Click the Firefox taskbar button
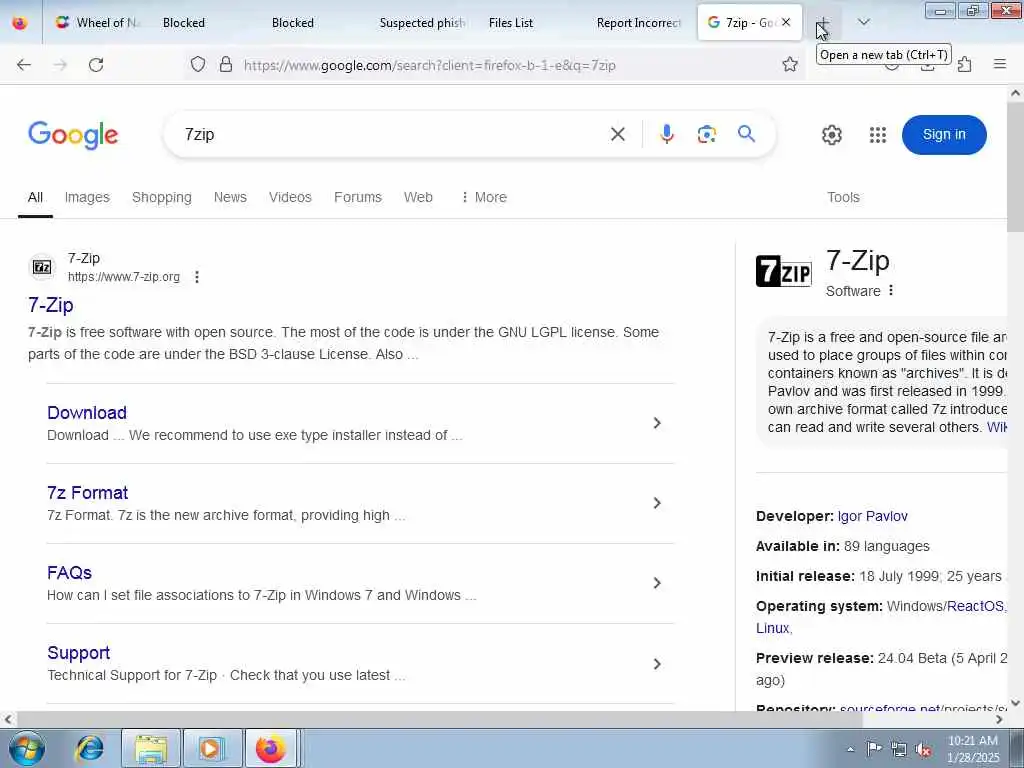1024x768 pixels. [272, 748]
